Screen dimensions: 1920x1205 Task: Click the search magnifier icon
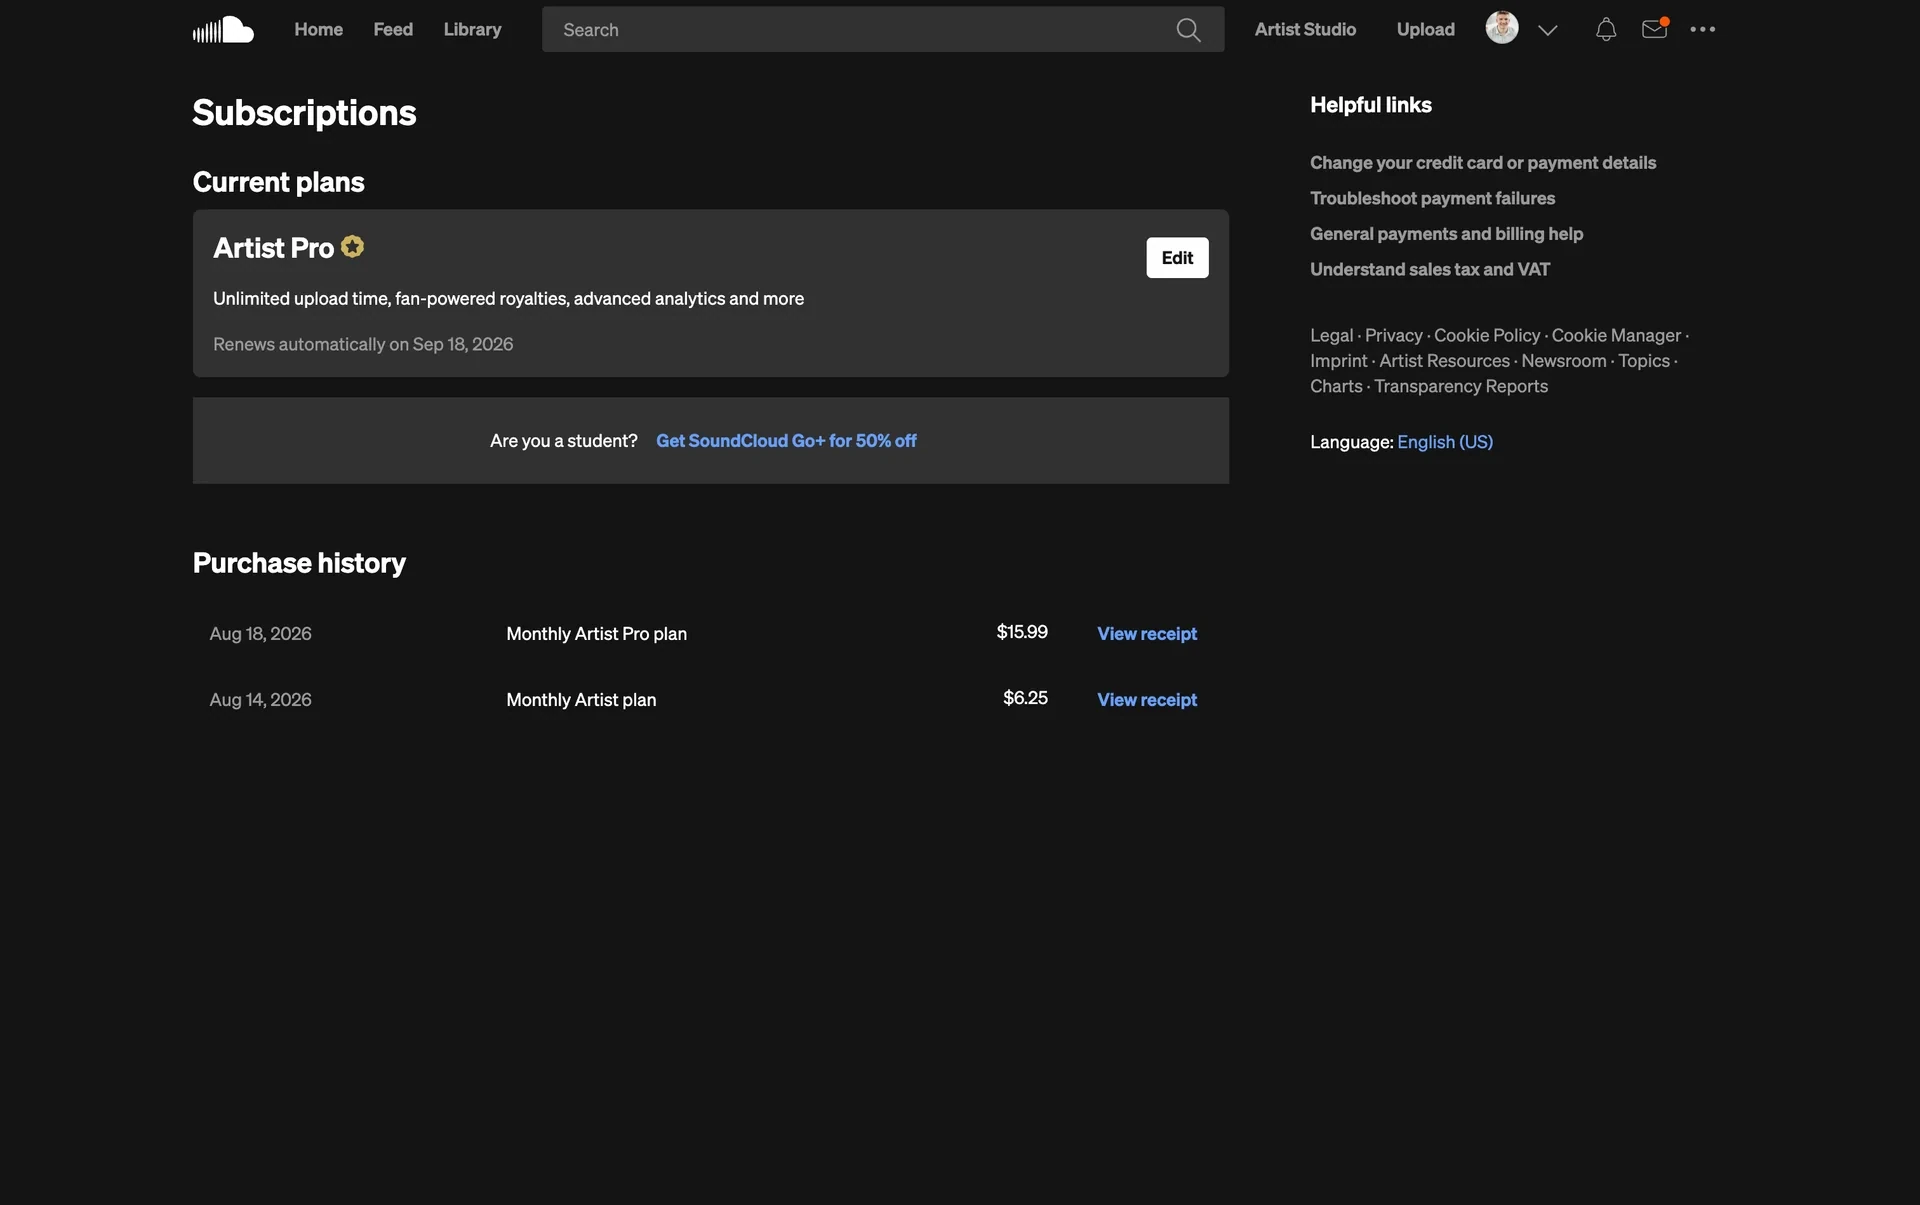point(1188,30)
